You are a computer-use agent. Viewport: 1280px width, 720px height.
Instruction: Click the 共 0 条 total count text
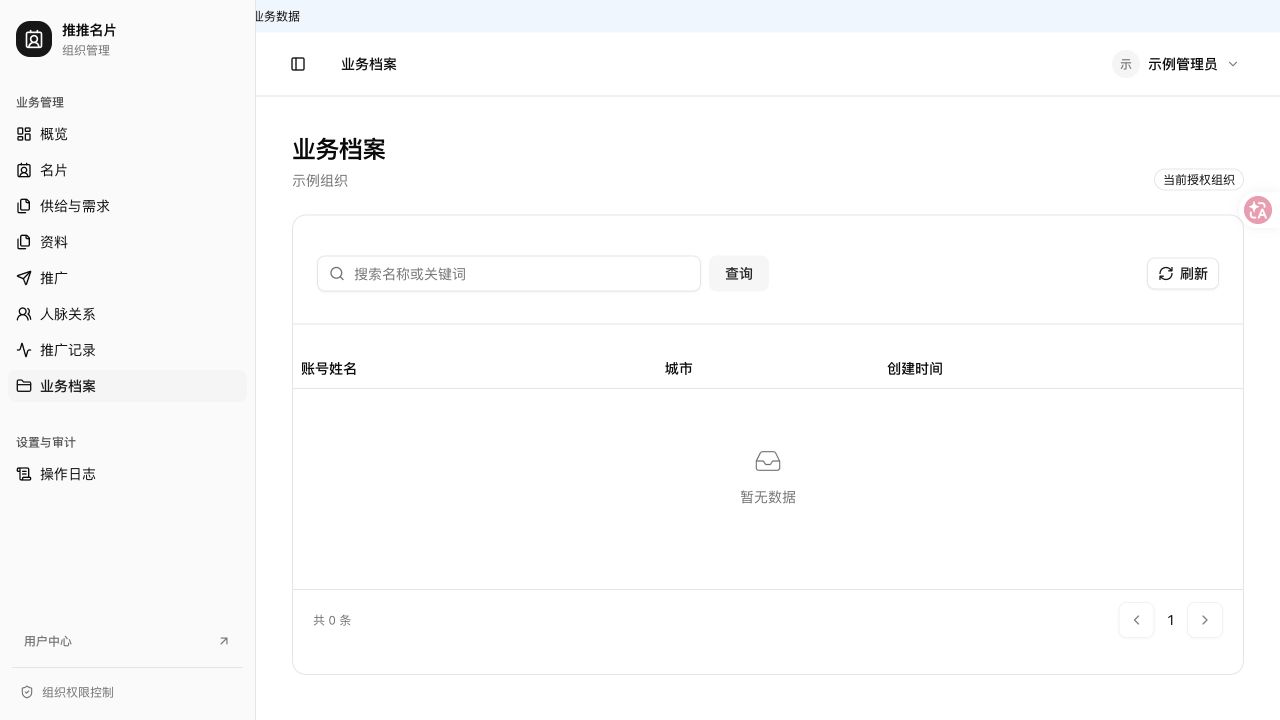(x=332, y=620)
